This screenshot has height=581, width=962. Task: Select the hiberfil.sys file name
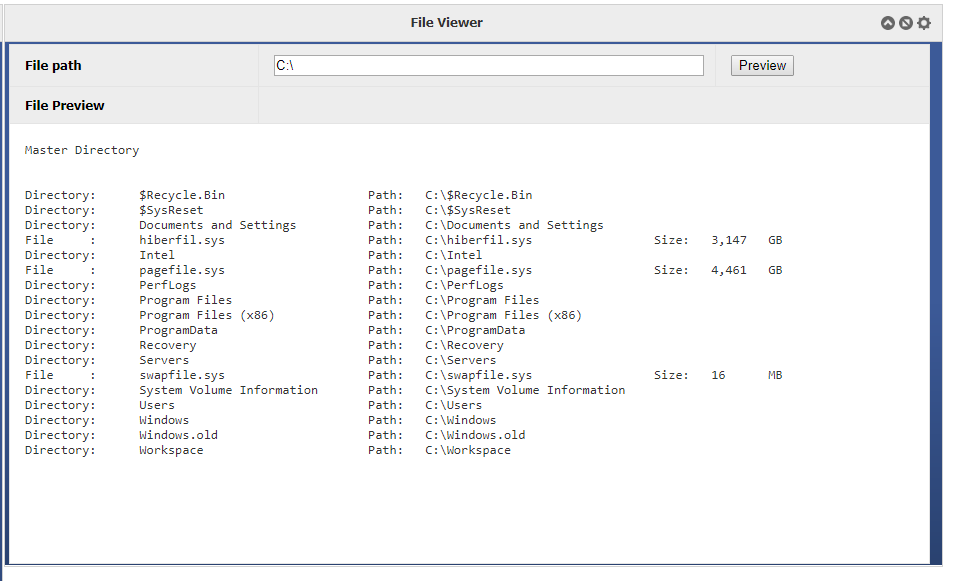[x=182, y=240]
